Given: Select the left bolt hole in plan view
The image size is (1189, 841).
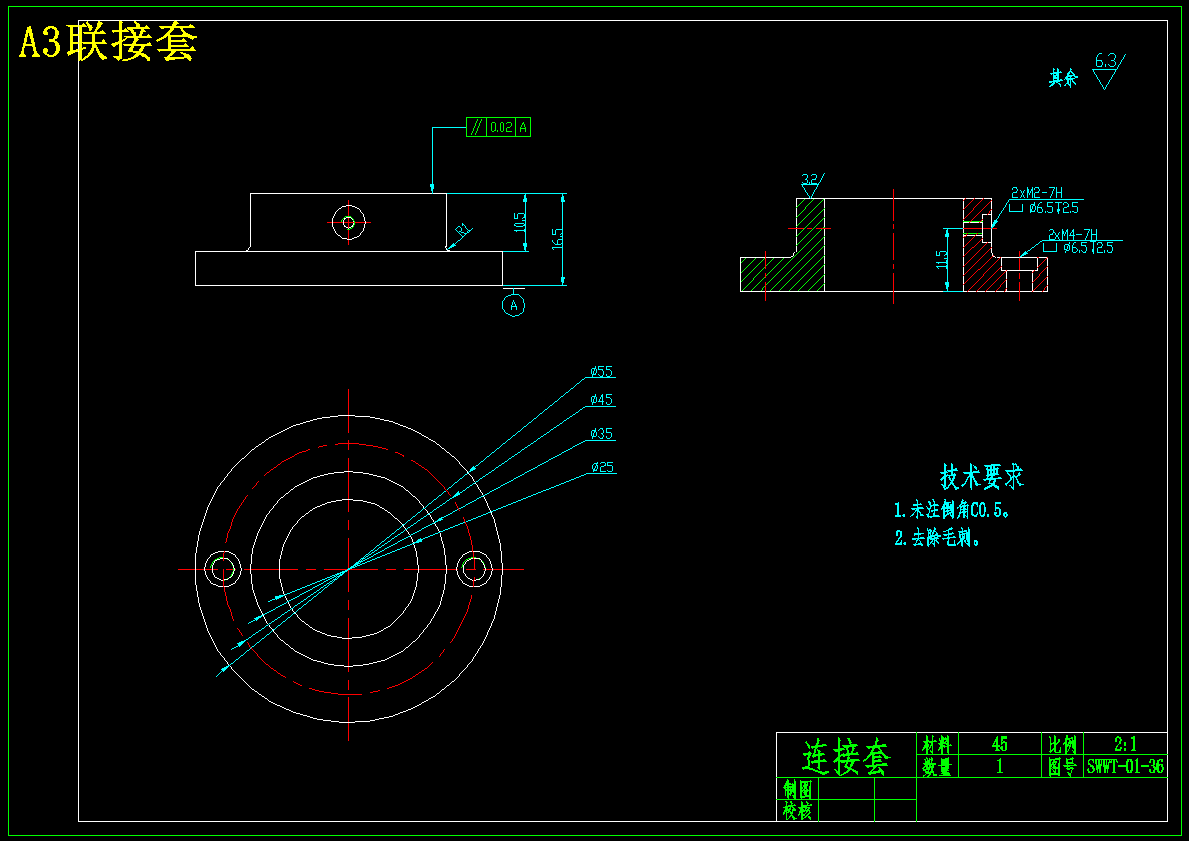Looking at the screenshot, I should point(223,569).
